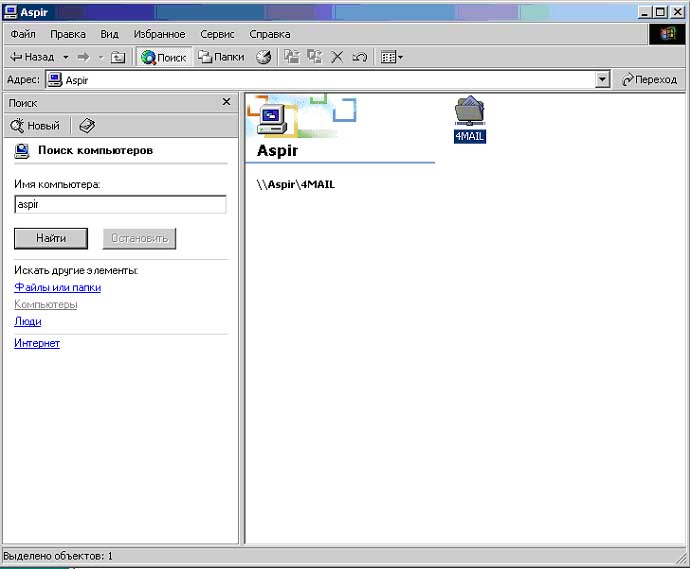Screen dimensions: 690x569
Task: Click the Имя компьютера text field
Action: [120, 205]
